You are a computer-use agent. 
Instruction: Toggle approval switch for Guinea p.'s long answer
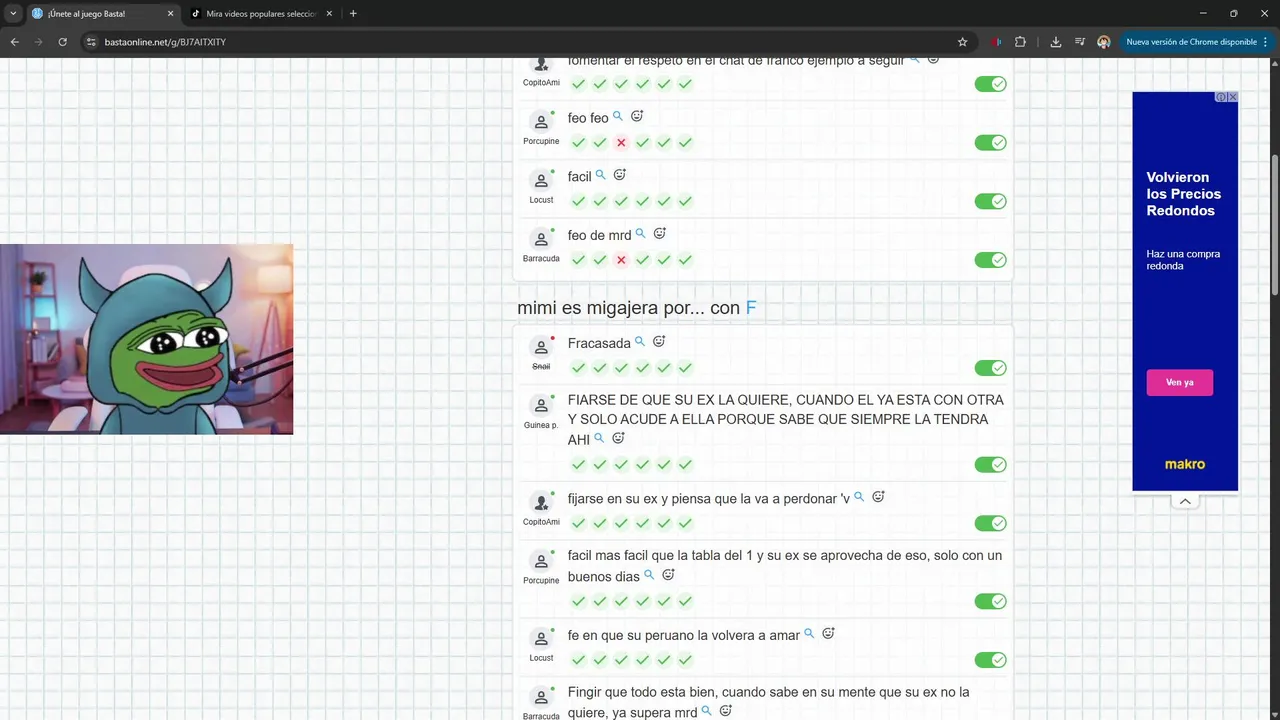(990, 464)
